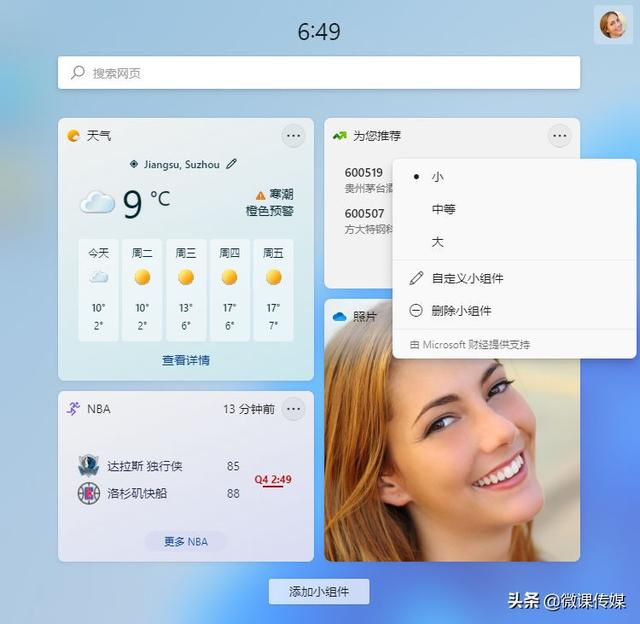Open the user profile avatar
Image resolution: width=640 pixels, height=624 pixels.
click(x=613, y=25)
